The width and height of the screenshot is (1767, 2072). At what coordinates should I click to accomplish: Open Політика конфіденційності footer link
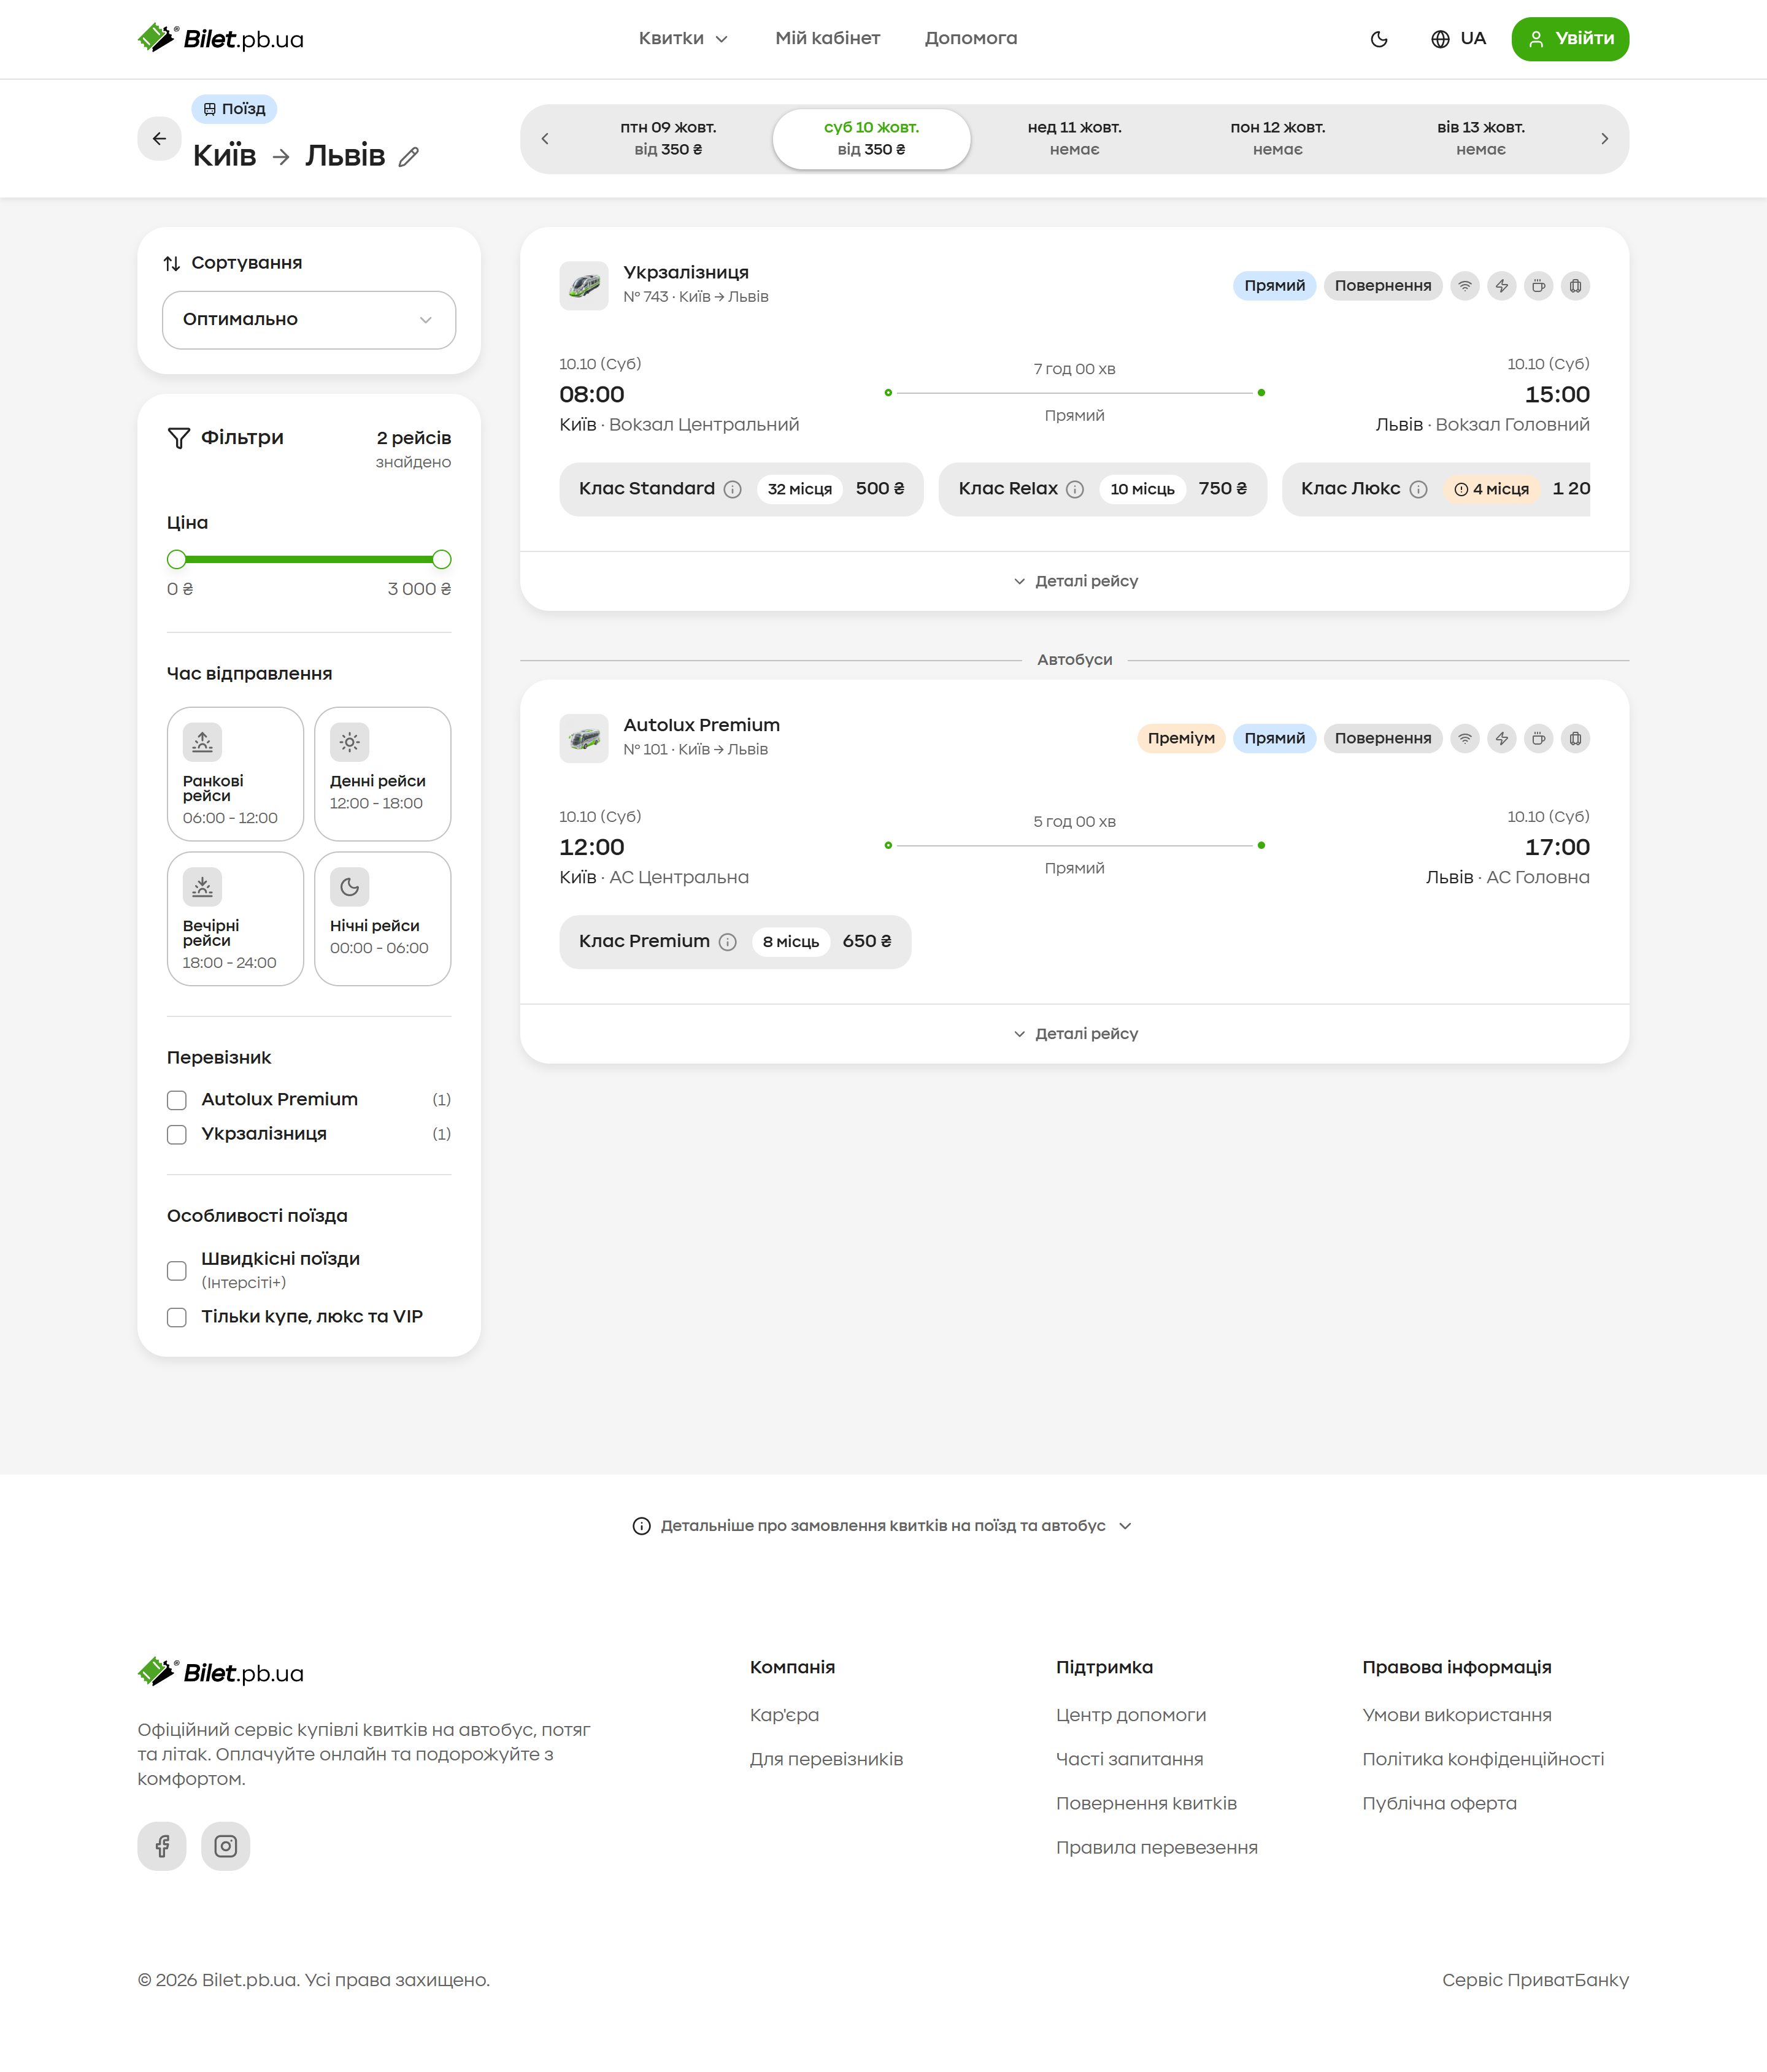1483,1759
